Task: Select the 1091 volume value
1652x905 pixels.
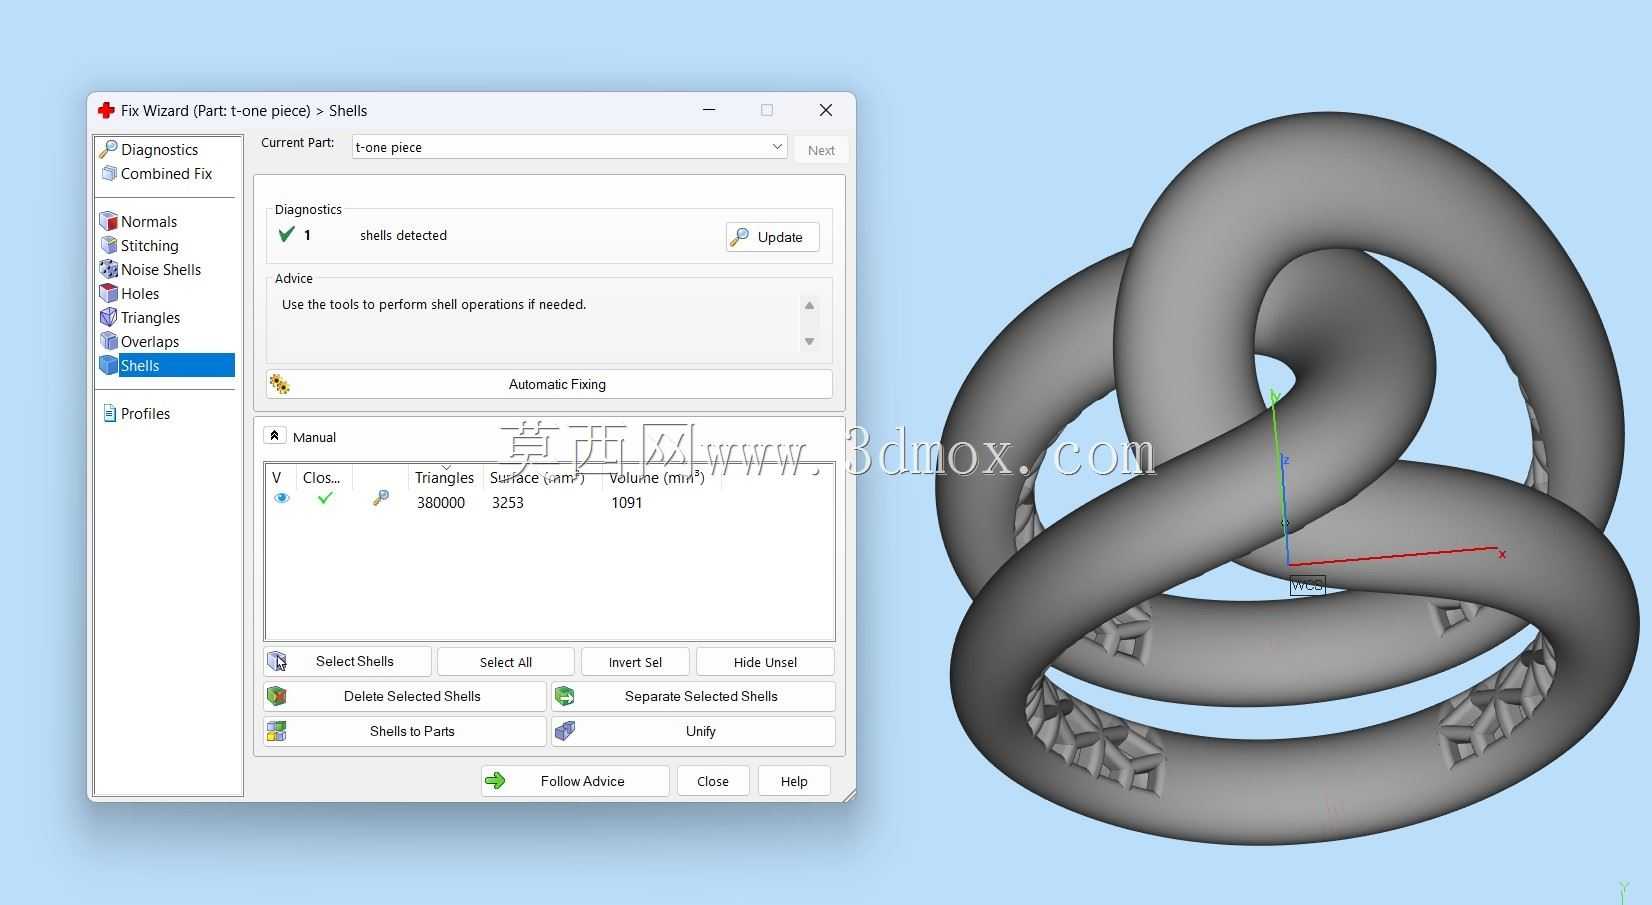Action: (627, 503)
